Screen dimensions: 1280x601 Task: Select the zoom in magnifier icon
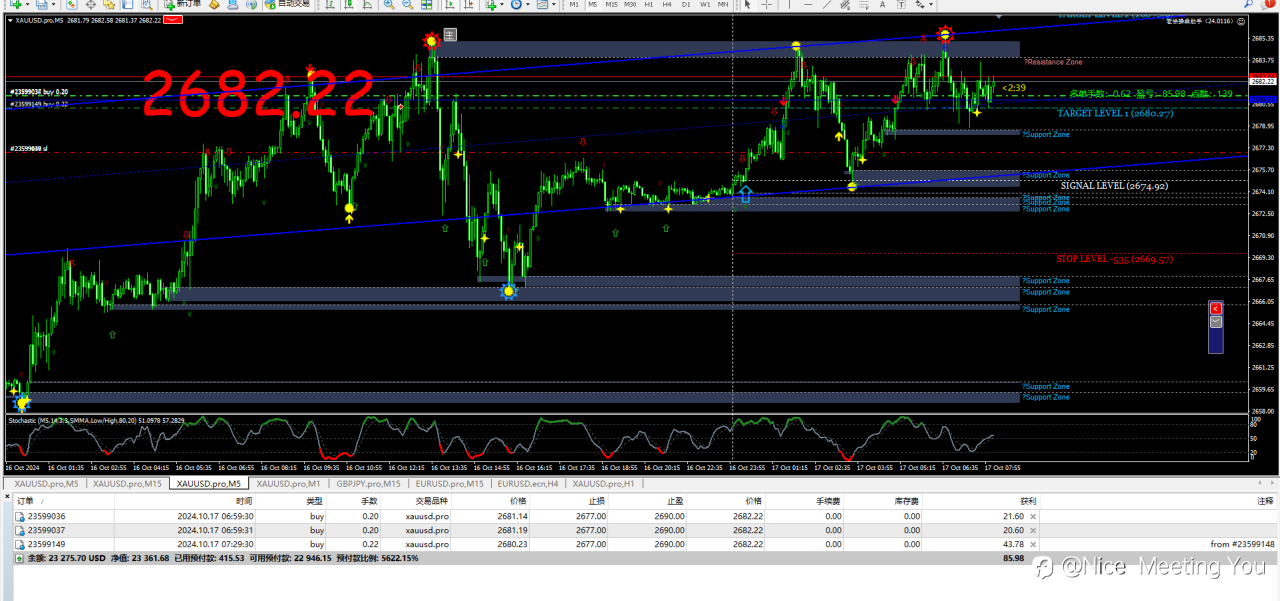click(x=388, y=4)
